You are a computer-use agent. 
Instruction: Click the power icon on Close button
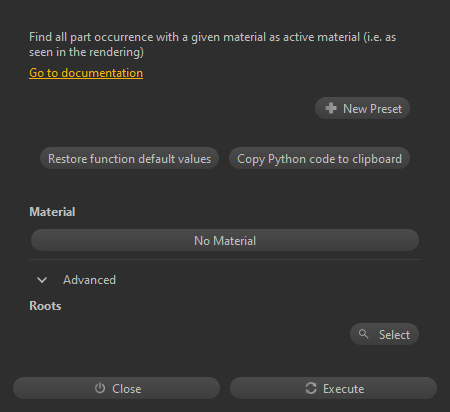[100, 388]
